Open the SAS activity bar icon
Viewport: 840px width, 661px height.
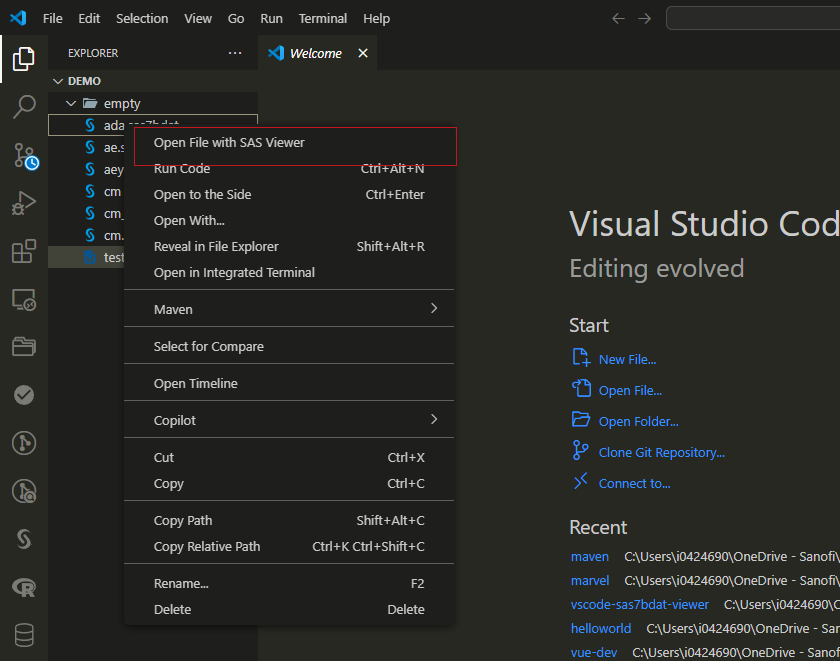(24, 539)
